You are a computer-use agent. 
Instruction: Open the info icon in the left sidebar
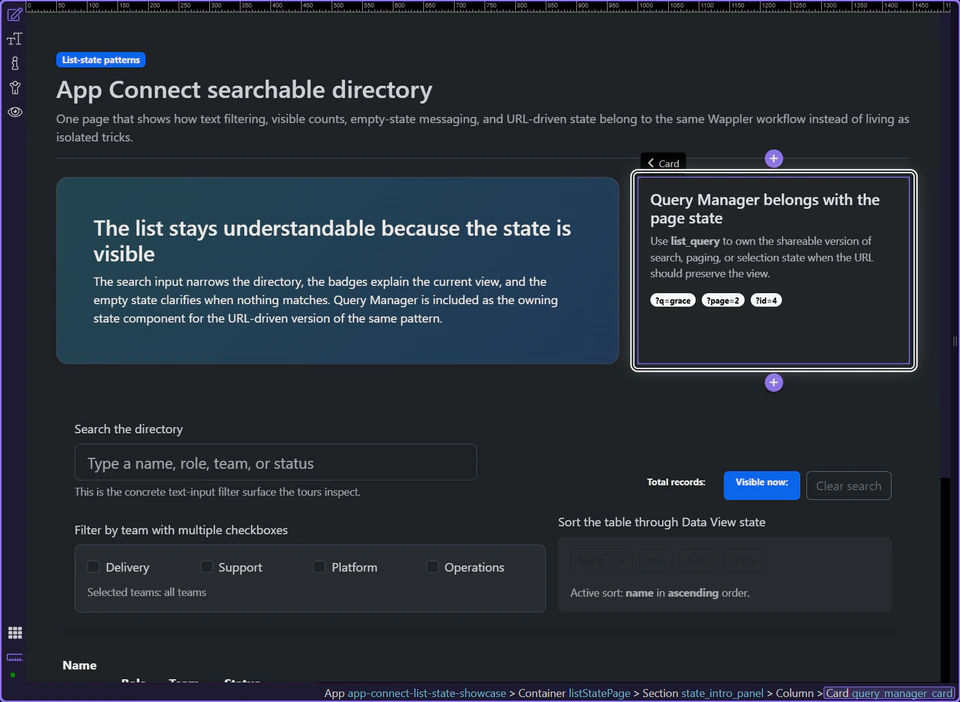pos(15,63)
